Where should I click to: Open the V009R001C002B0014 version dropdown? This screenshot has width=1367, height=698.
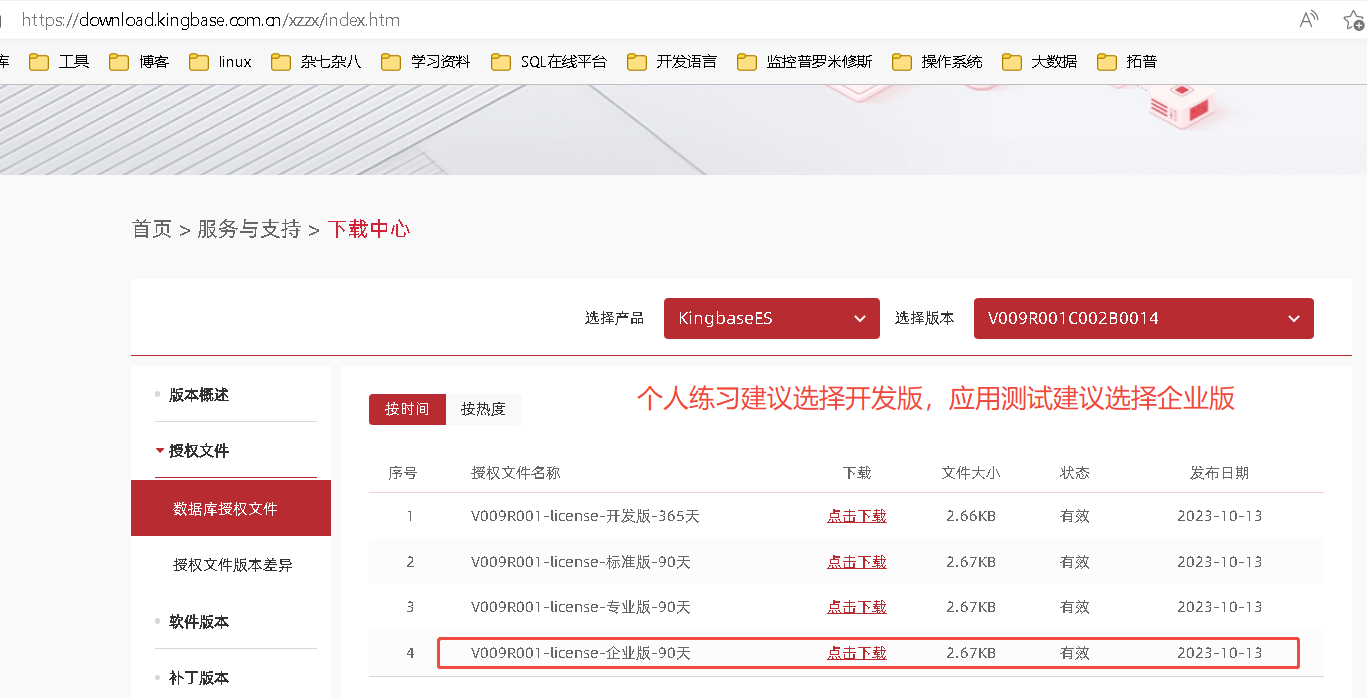[x=1143, y=319]
